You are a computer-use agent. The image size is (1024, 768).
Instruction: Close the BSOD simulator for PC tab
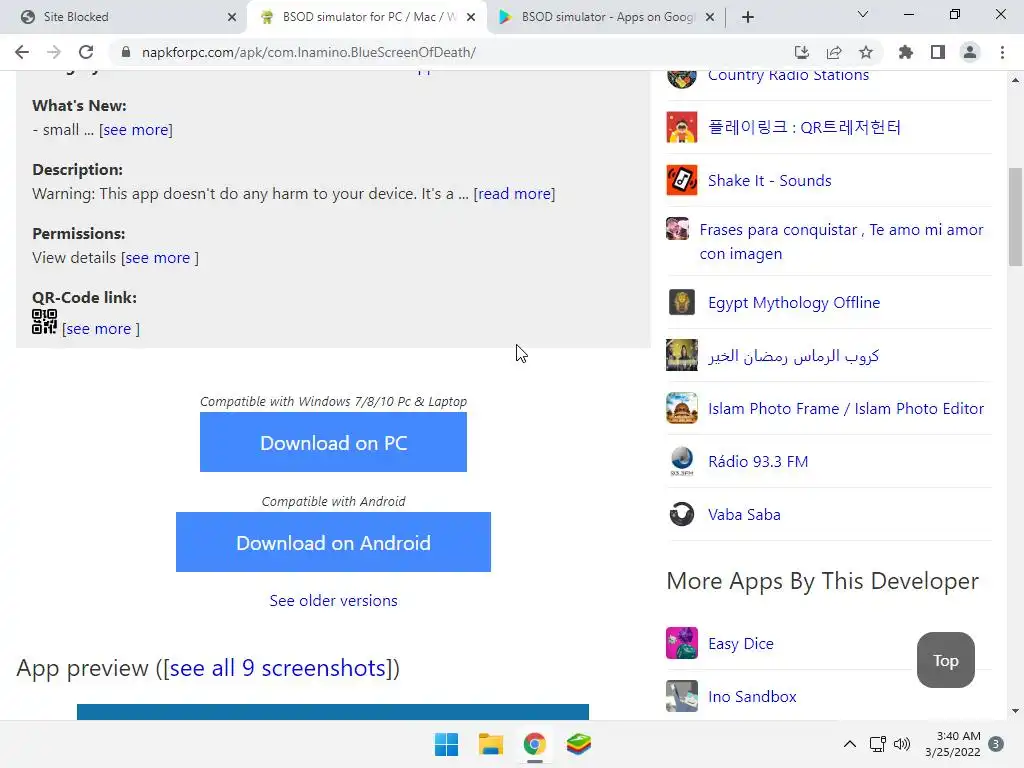tap(471, 17)
